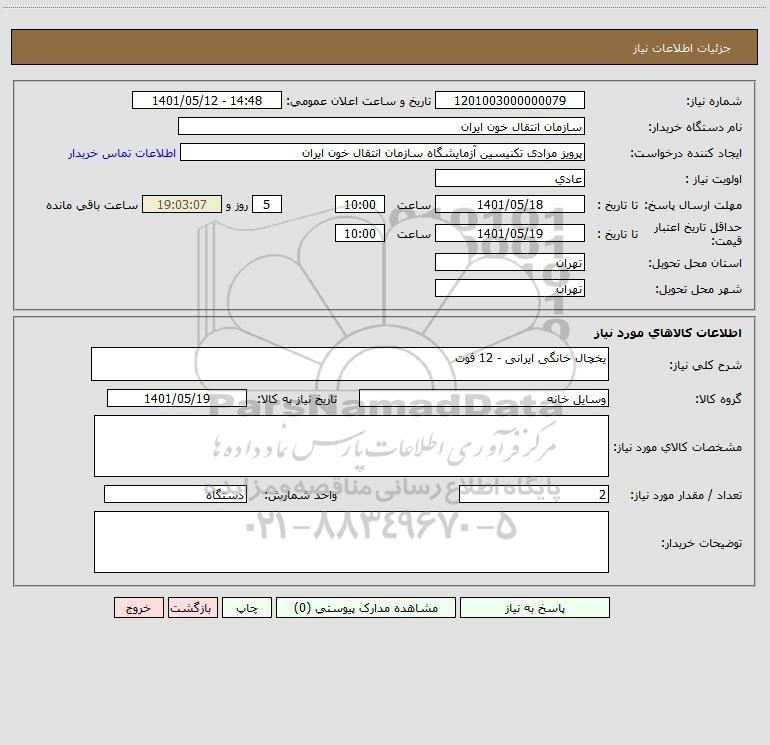Viewport: 770px width, 745px height.
Task: Click the 'توضیحات خریدار:' label
Action: 702,543
